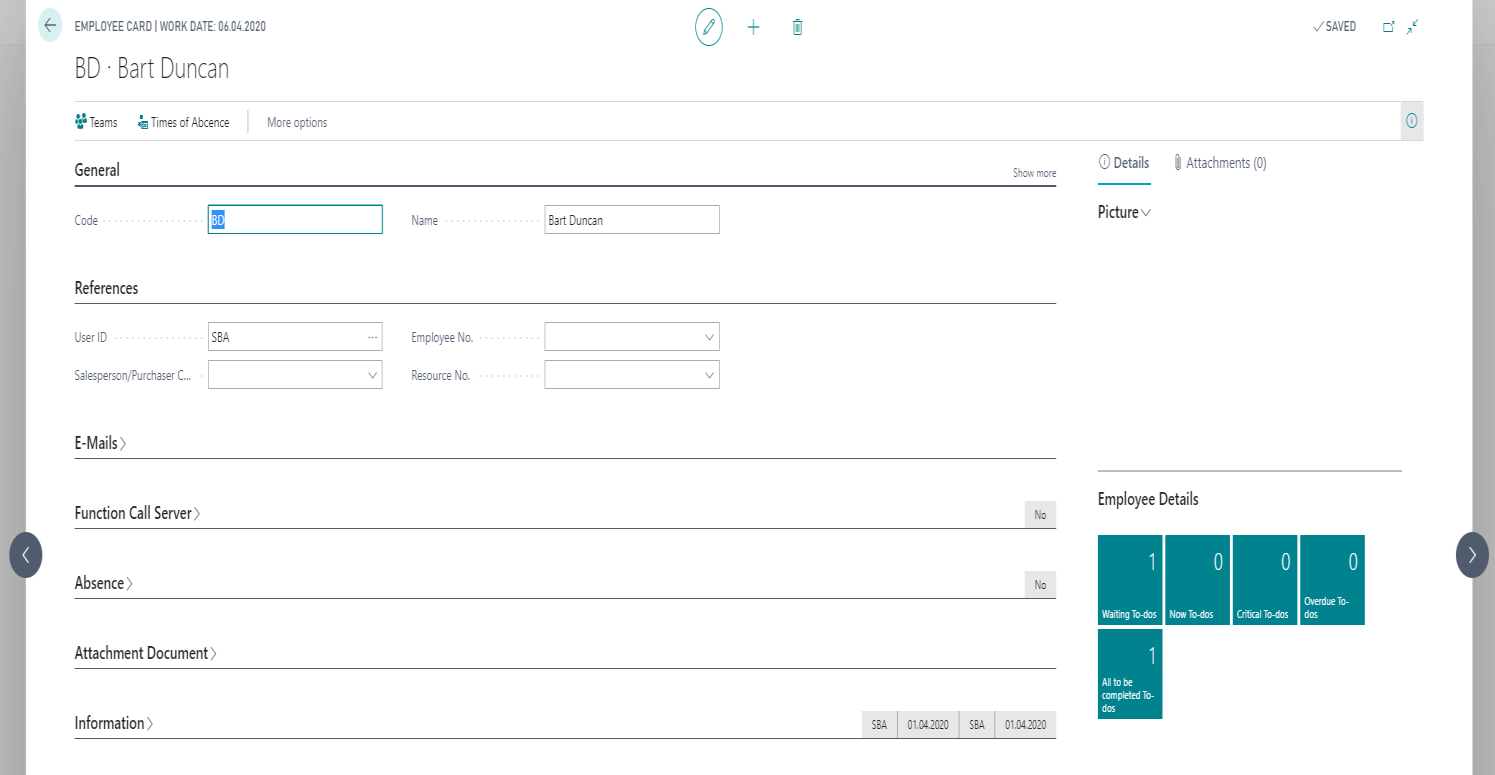Open the Salesperson/Purchaser Code dropdown
Screen dimensions: 1495x775
tap(370, 374)
